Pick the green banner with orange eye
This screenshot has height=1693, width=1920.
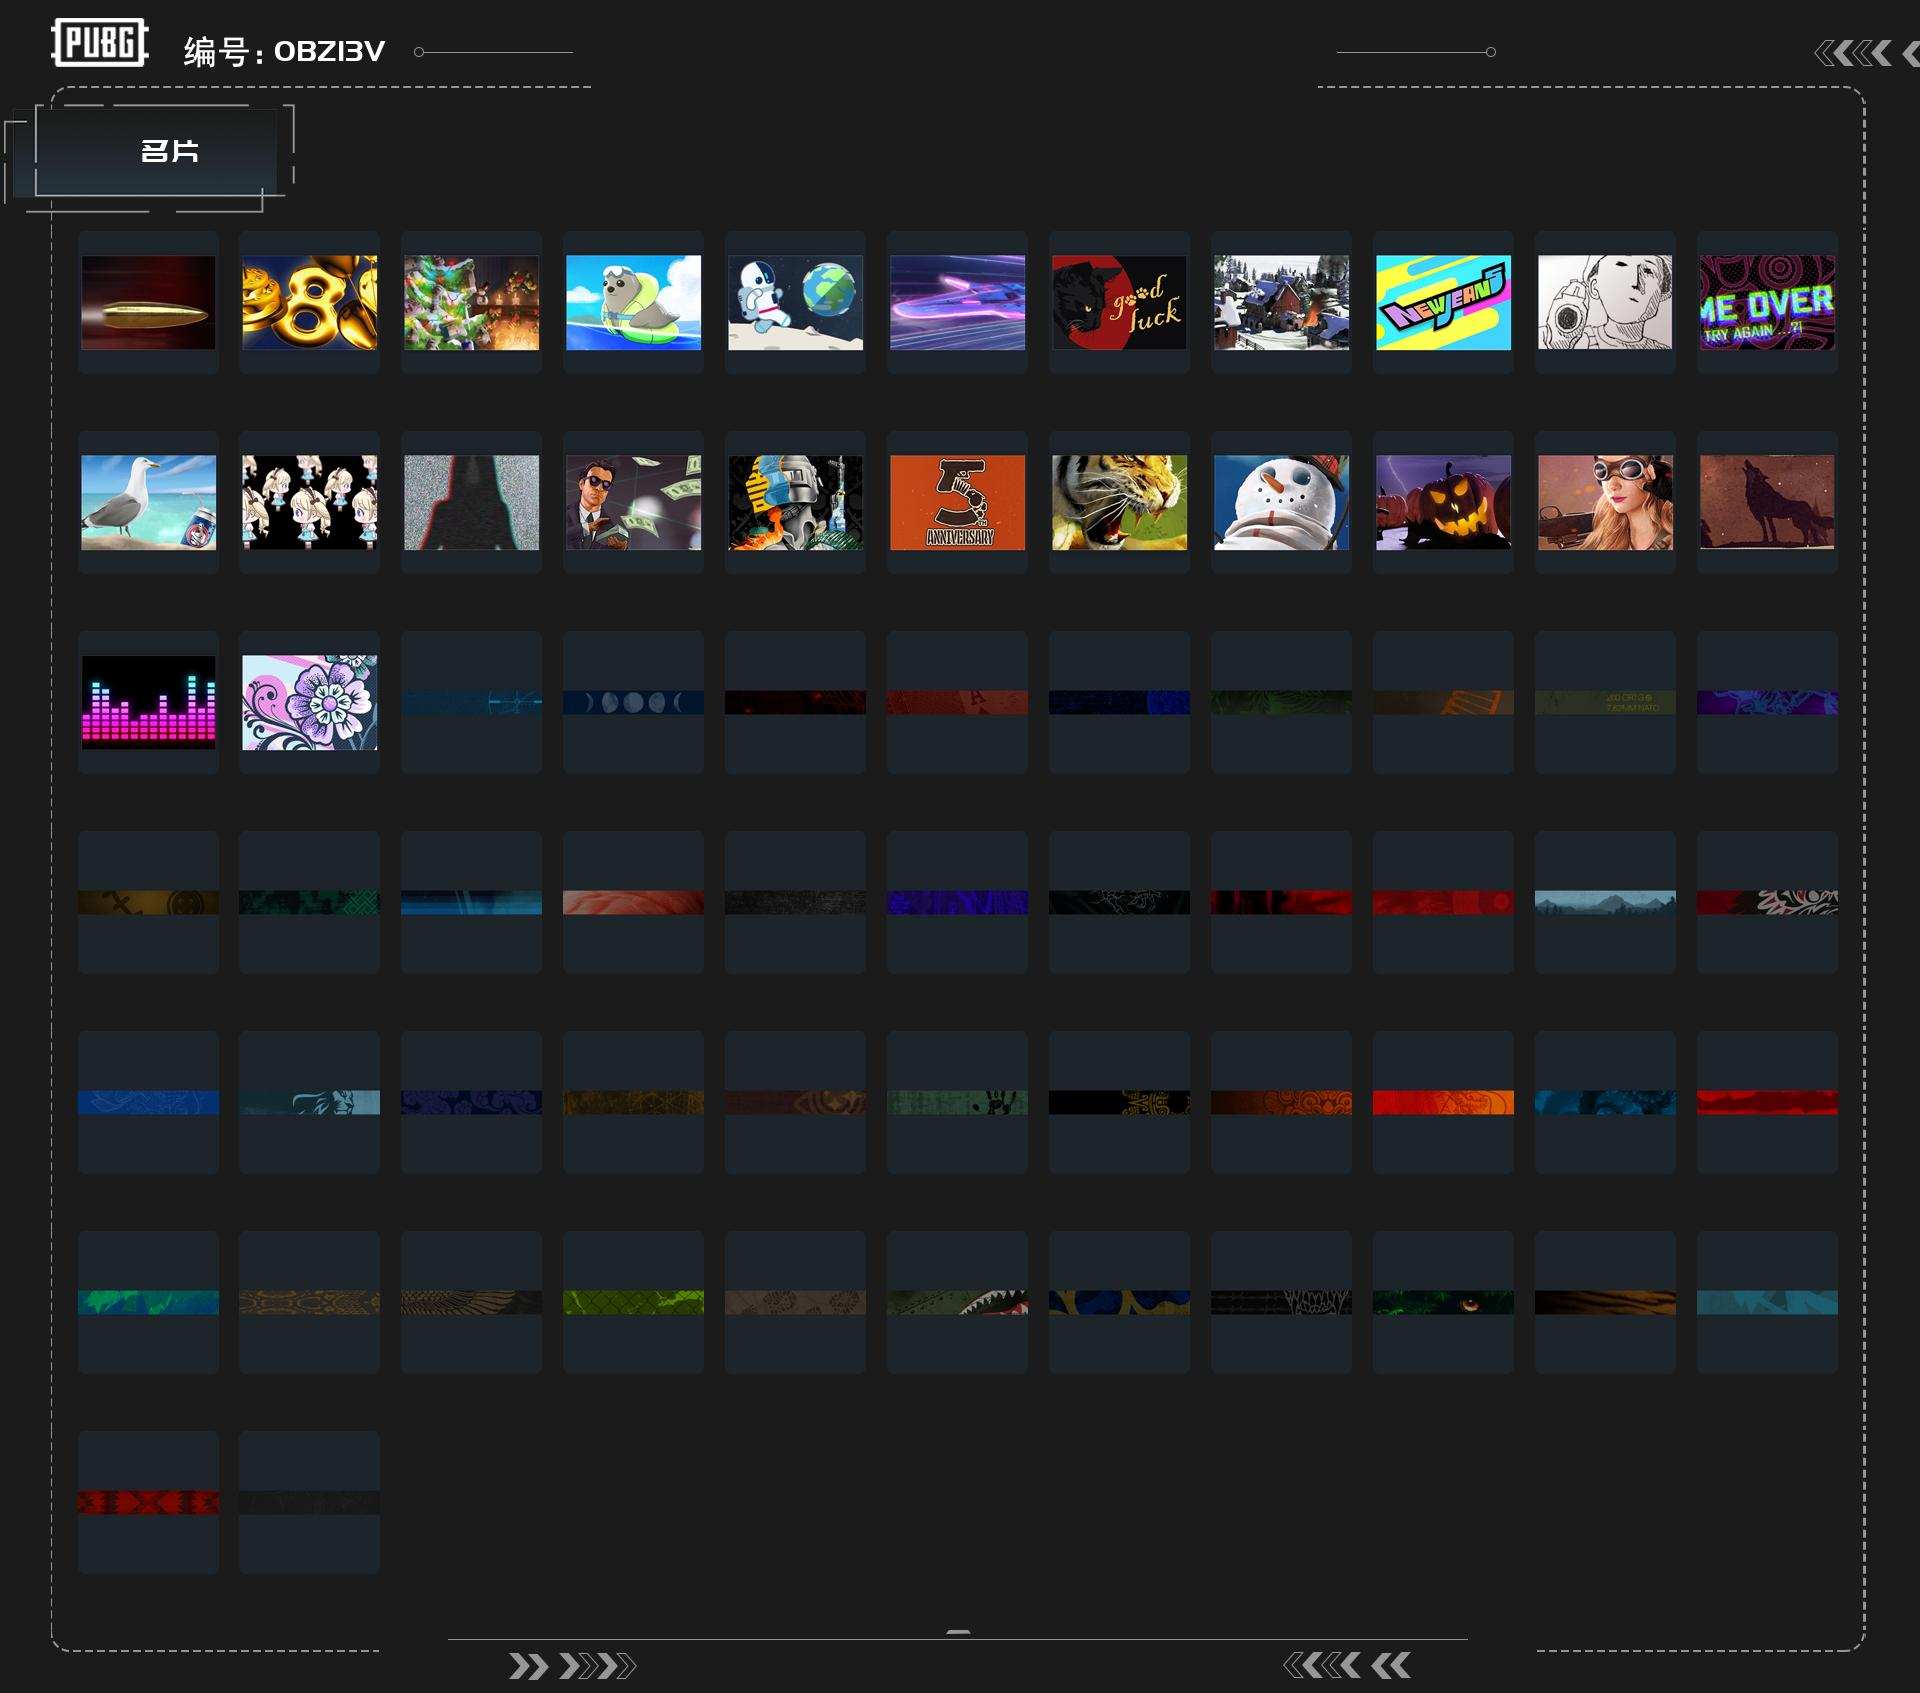1444,1302
